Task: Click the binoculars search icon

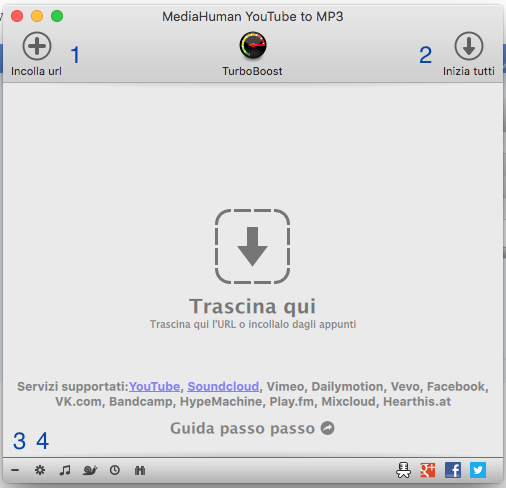Action: click(x=140, y=470)
